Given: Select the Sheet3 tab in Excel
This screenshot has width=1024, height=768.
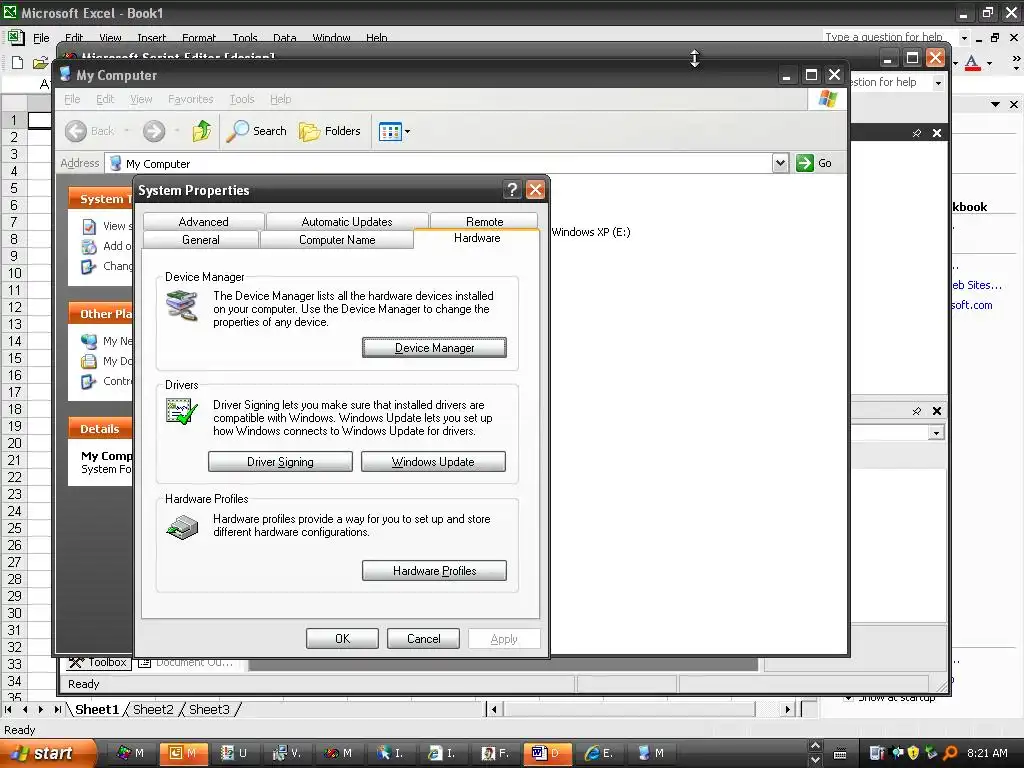Looking at the screenshot, I should click(x=209, y=709).
